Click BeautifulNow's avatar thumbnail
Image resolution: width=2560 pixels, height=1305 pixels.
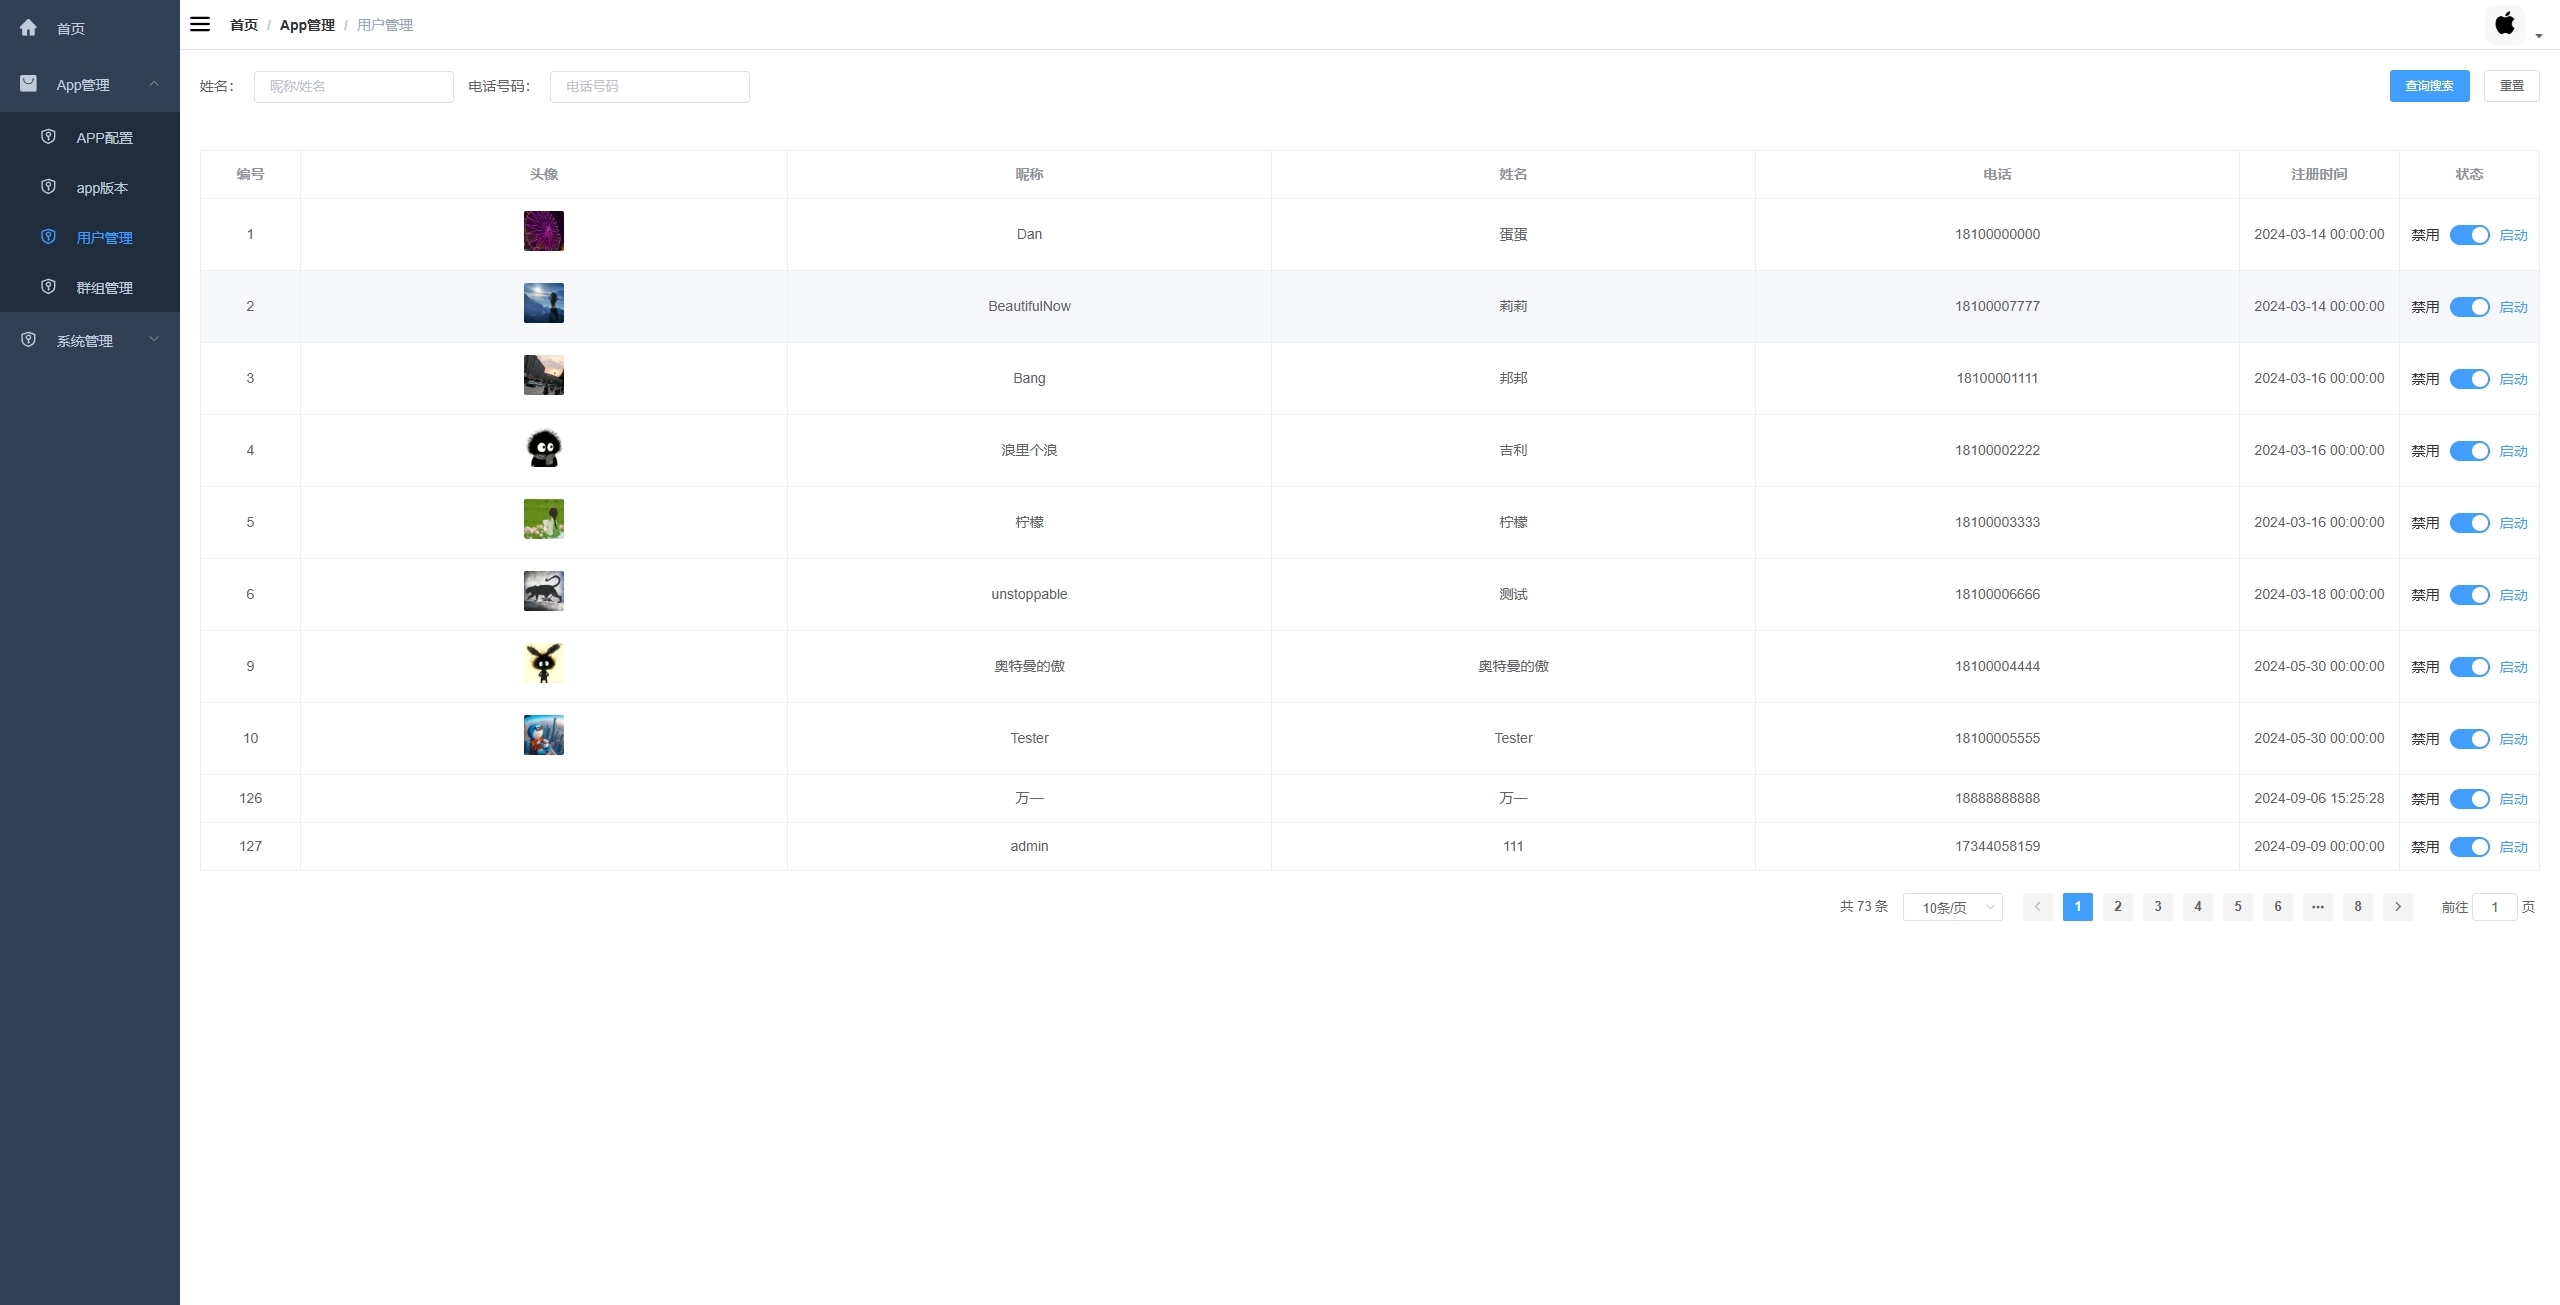pos(543,303)
